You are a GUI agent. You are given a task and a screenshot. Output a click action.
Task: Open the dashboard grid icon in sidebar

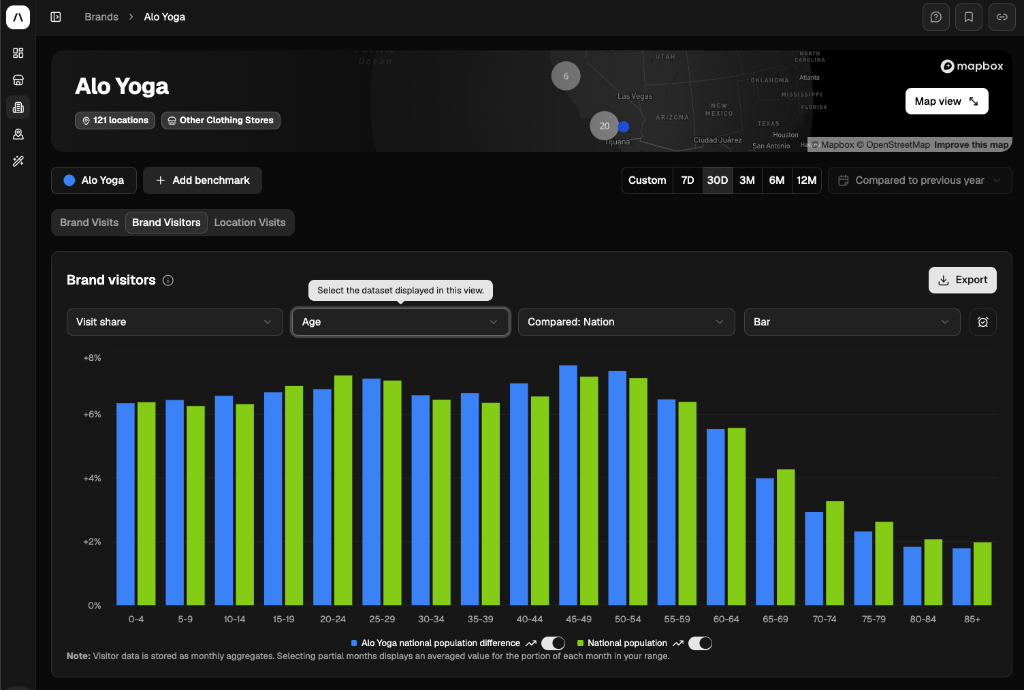[x=18, y=53]
